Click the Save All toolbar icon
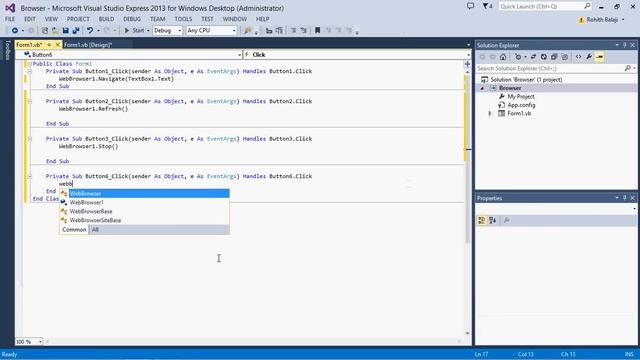 tap(76, 31)
